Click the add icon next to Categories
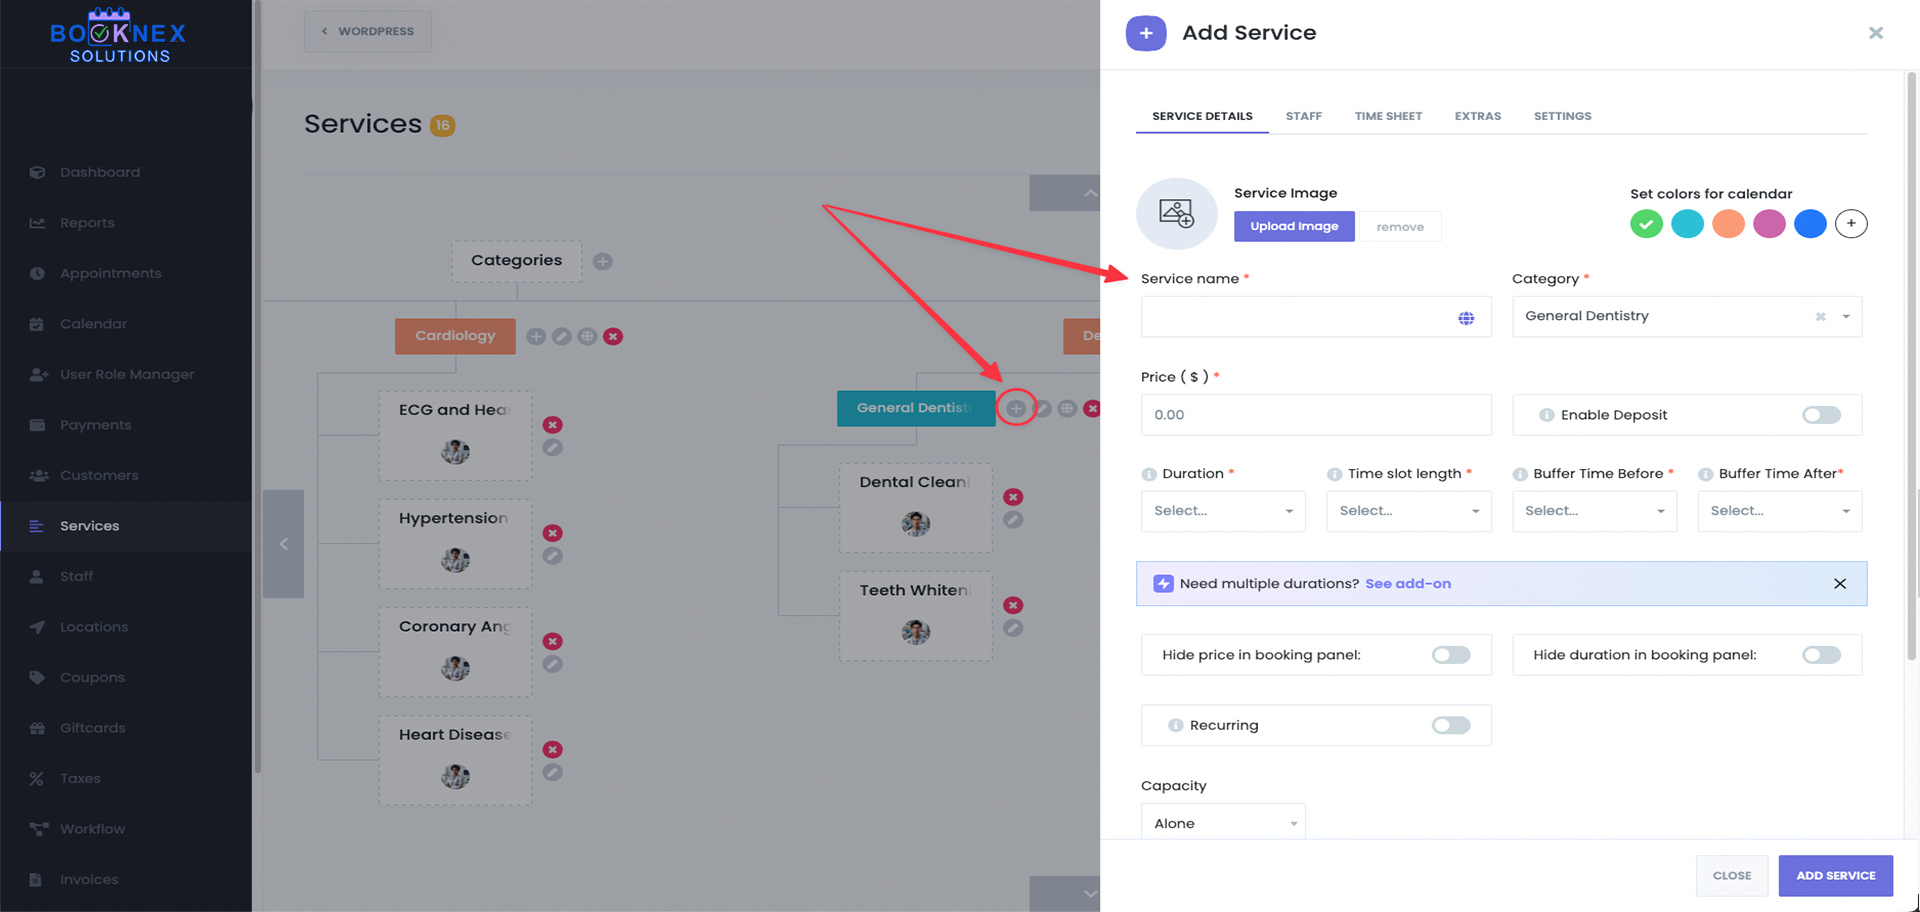Image resolution: width=1920 pixels, height=912 pixels. (x=602, y=261)
